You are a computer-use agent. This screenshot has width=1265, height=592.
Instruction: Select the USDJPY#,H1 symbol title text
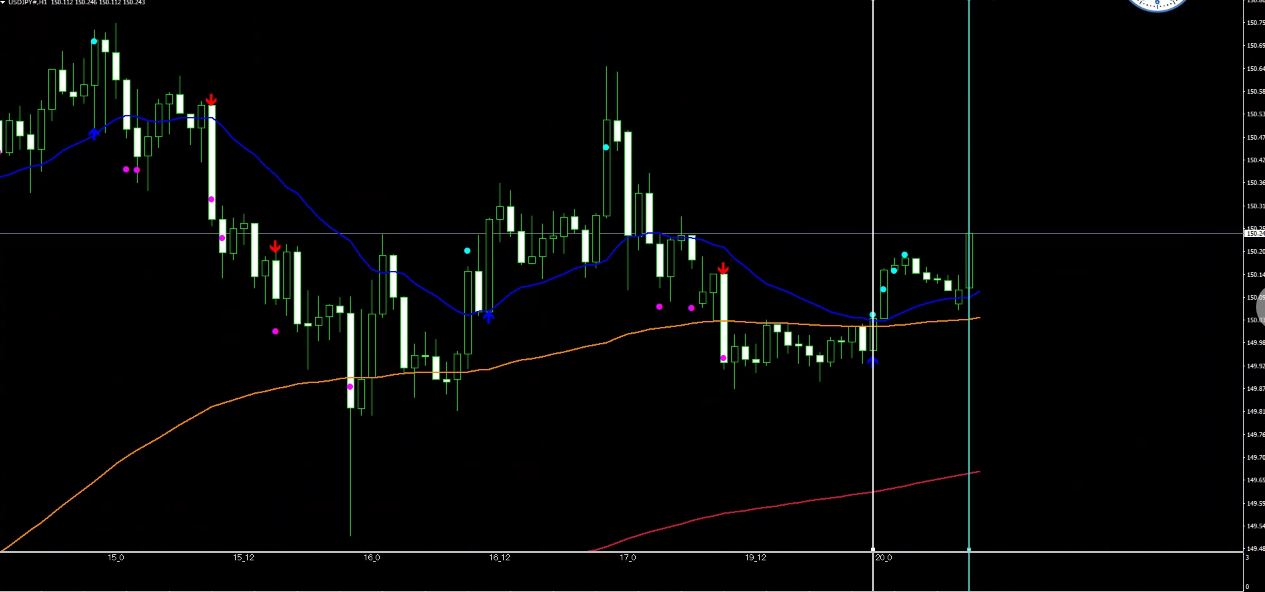(x=29, y=3)
